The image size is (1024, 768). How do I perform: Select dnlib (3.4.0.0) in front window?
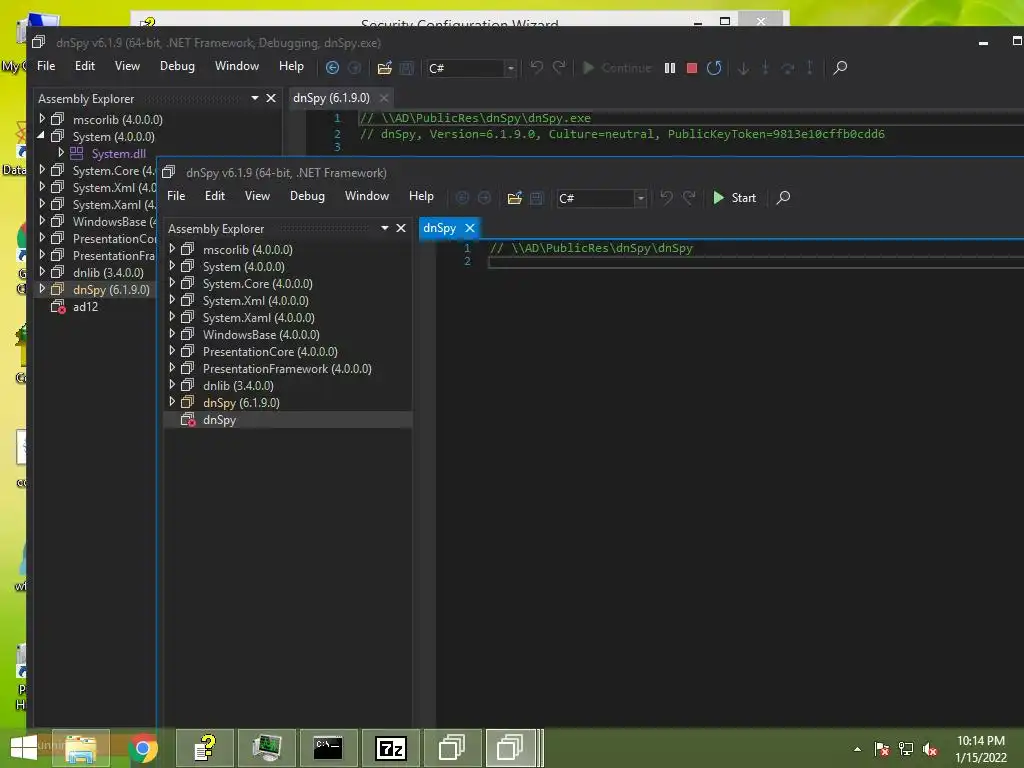click(x=238, y=386)
